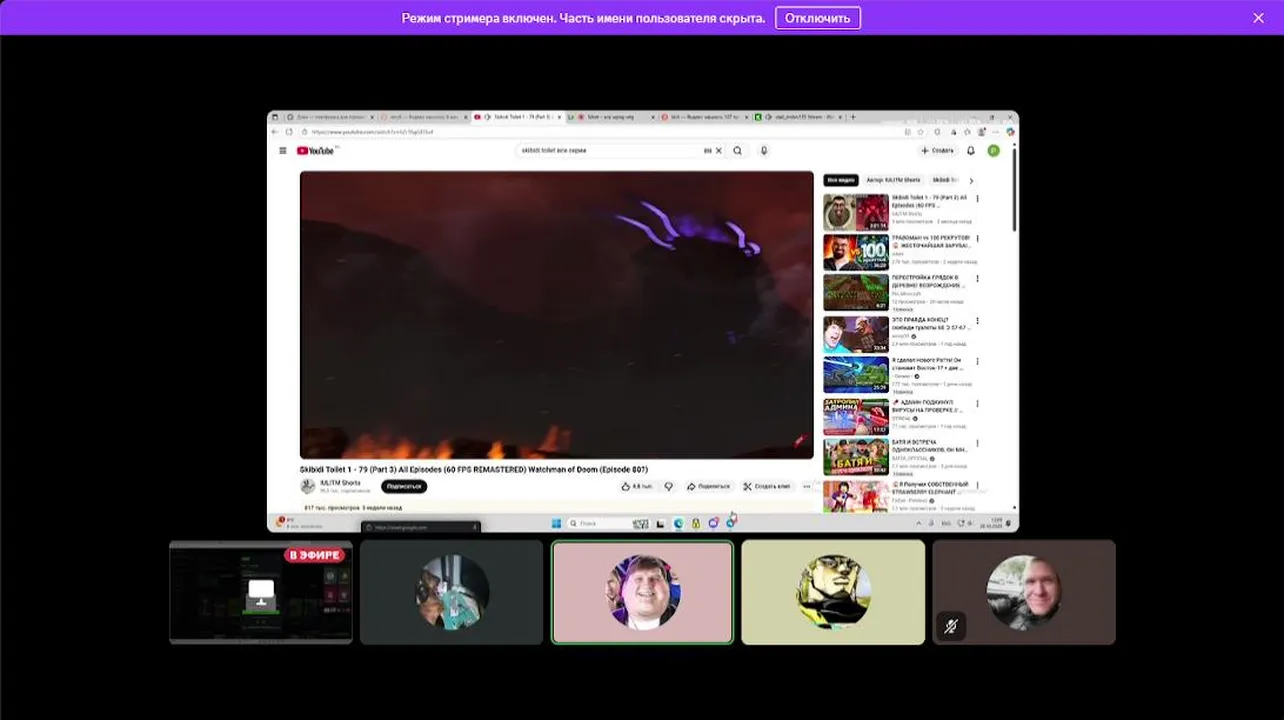The height and width of the screenshot is (720, 1284).
Task: Close the Skibidi Toilet browser tab
Action: point(559,117)
